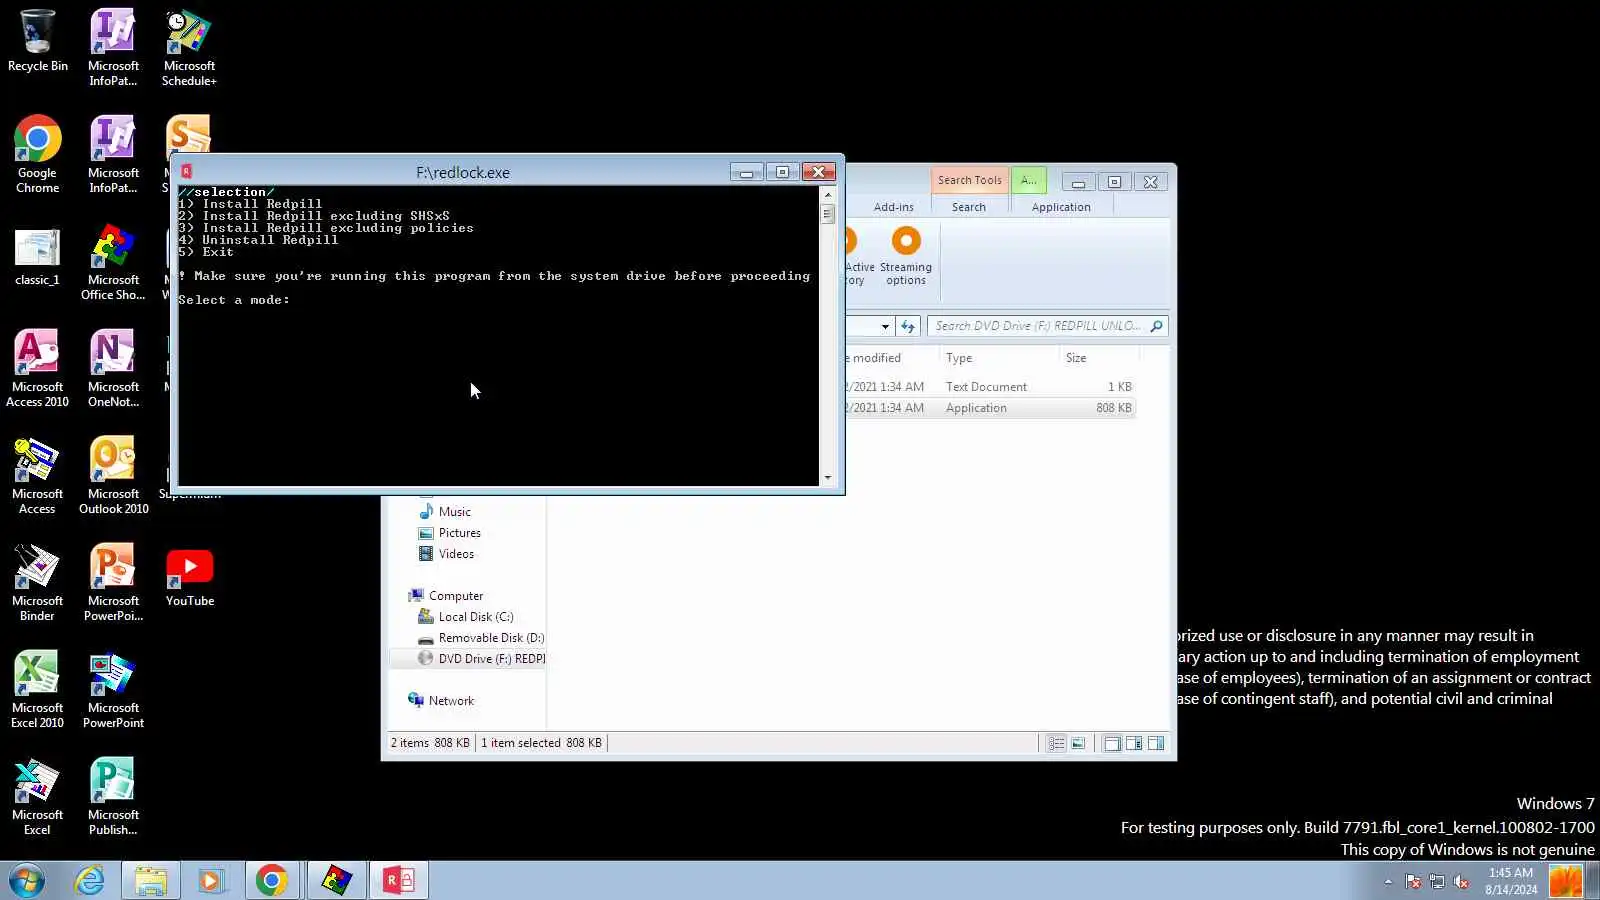The image size is (1600, 900).
Task: Open Microsoft Outlook 2010 desktop icon
Action: click(x=113, y=476)
